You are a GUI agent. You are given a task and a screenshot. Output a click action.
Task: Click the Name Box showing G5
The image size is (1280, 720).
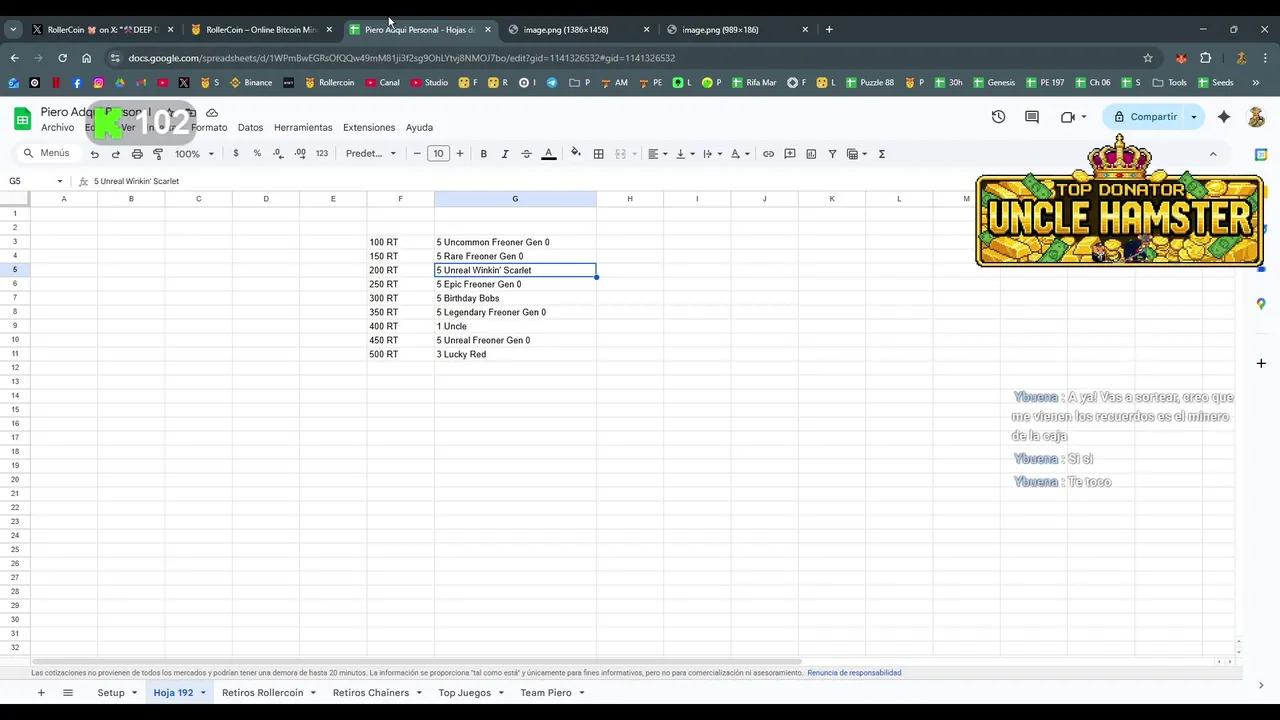pyautogui.click(x=36, y=181)
